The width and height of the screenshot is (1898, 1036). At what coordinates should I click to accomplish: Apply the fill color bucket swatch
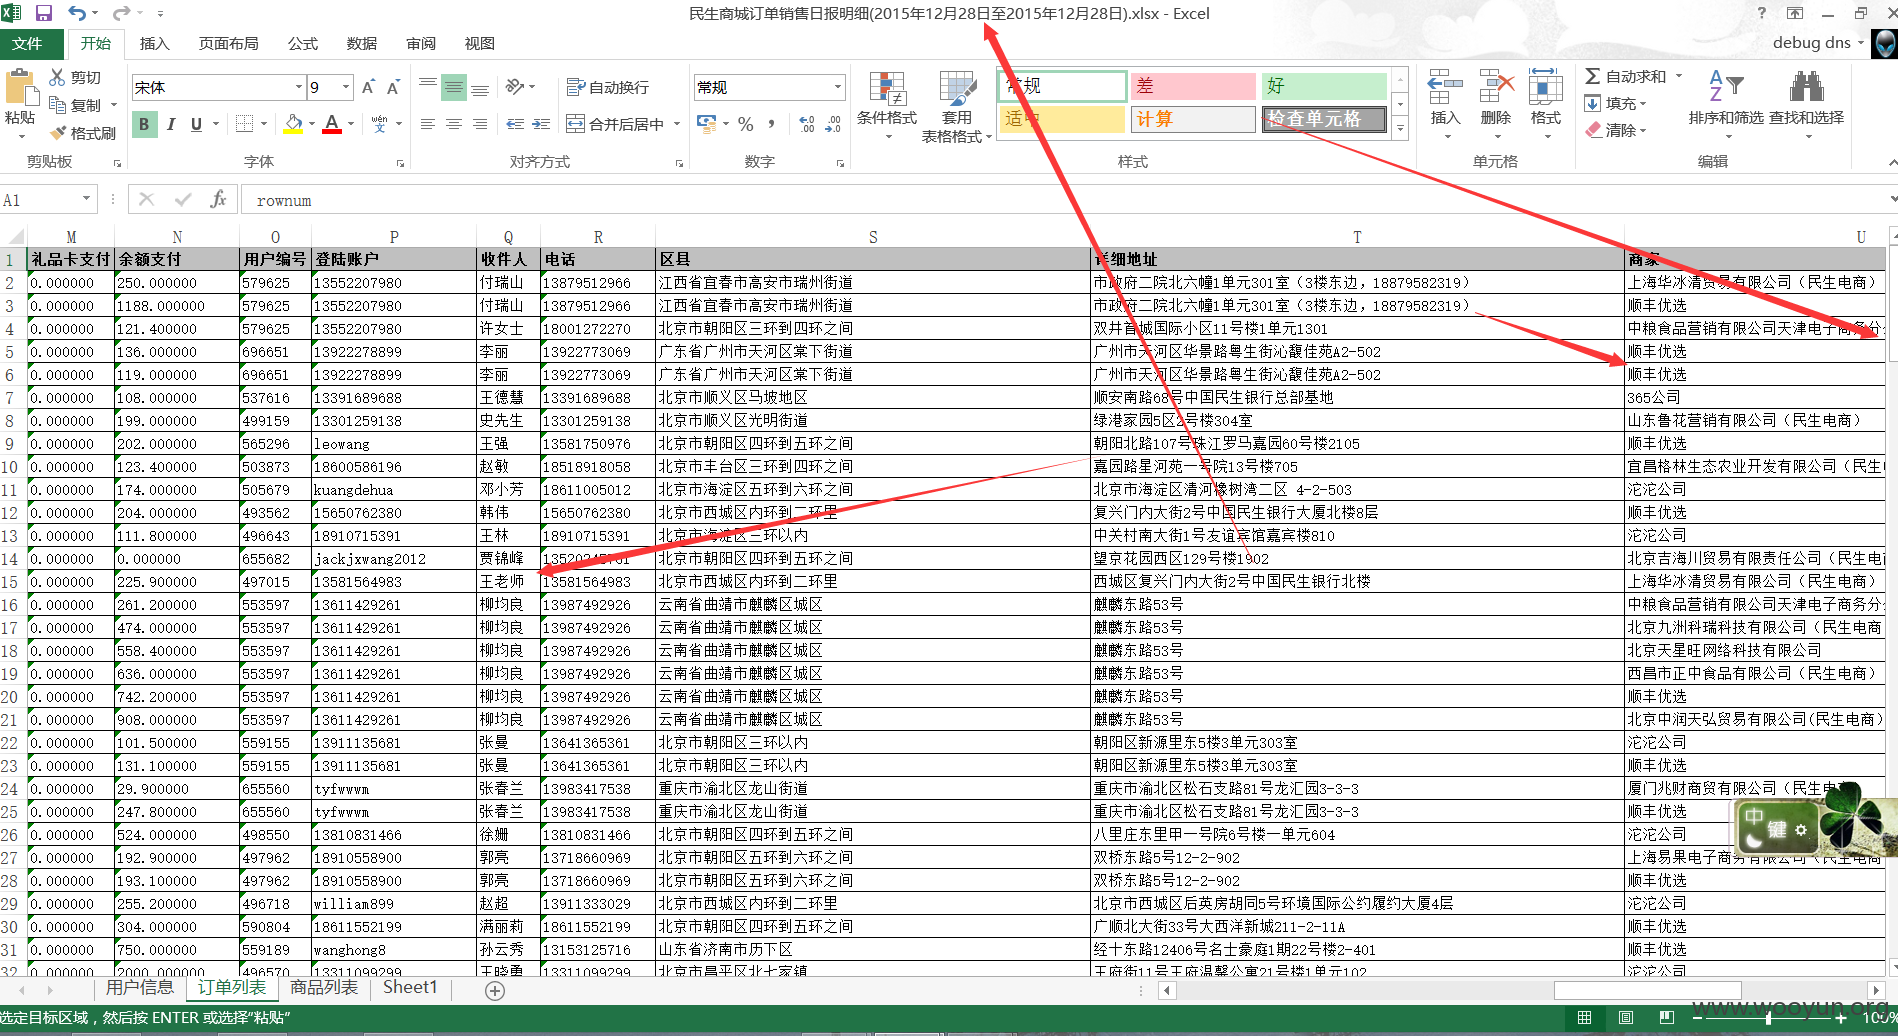point(294,124)
